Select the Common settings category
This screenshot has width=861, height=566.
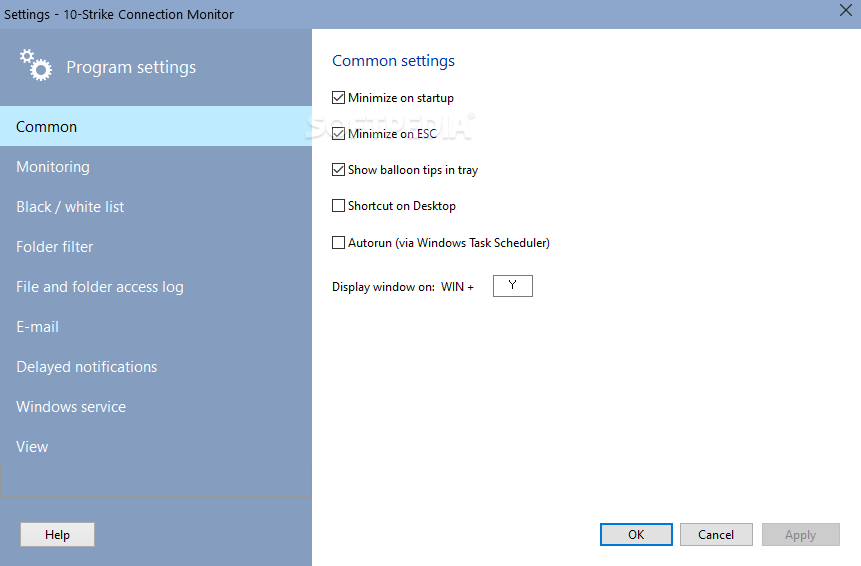156,126
